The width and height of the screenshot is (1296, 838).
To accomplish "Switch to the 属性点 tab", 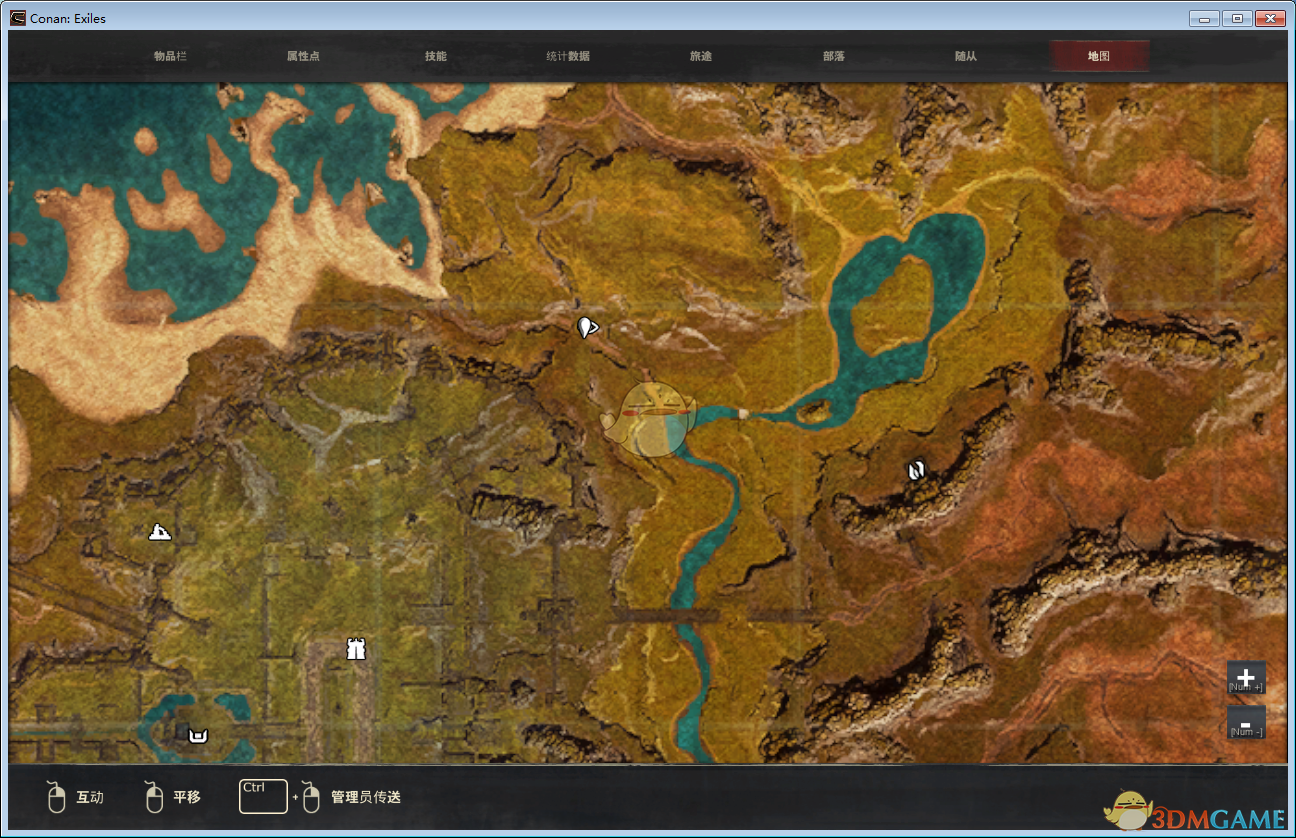I will coord(303,56).
